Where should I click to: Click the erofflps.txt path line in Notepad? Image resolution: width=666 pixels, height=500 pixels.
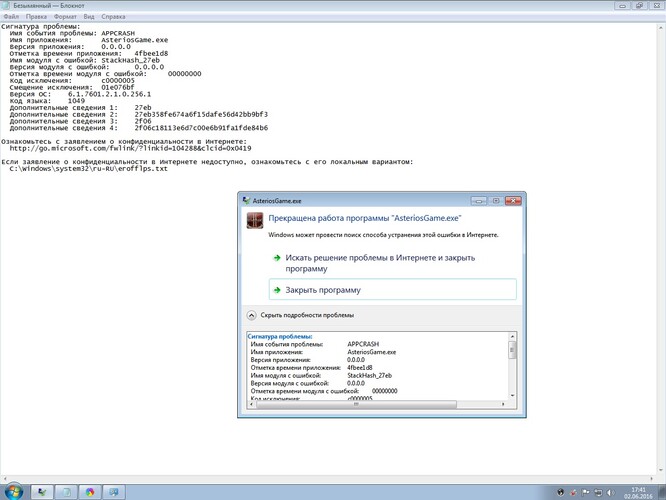click(88, 169)
